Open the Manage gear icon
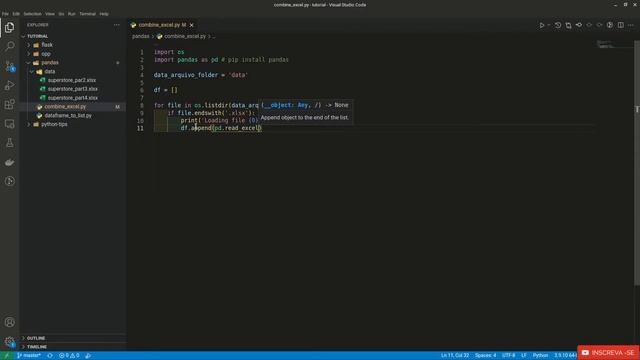640x360 pixels. click(x=9, y=342)
